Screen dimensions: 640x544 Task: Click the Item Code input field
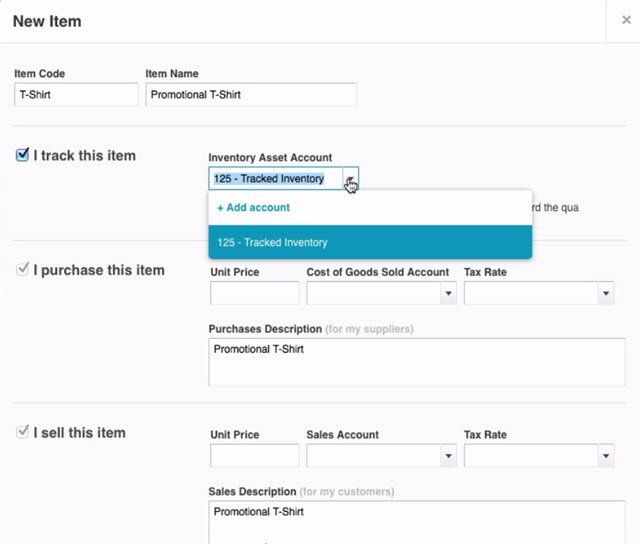(76, 95)
